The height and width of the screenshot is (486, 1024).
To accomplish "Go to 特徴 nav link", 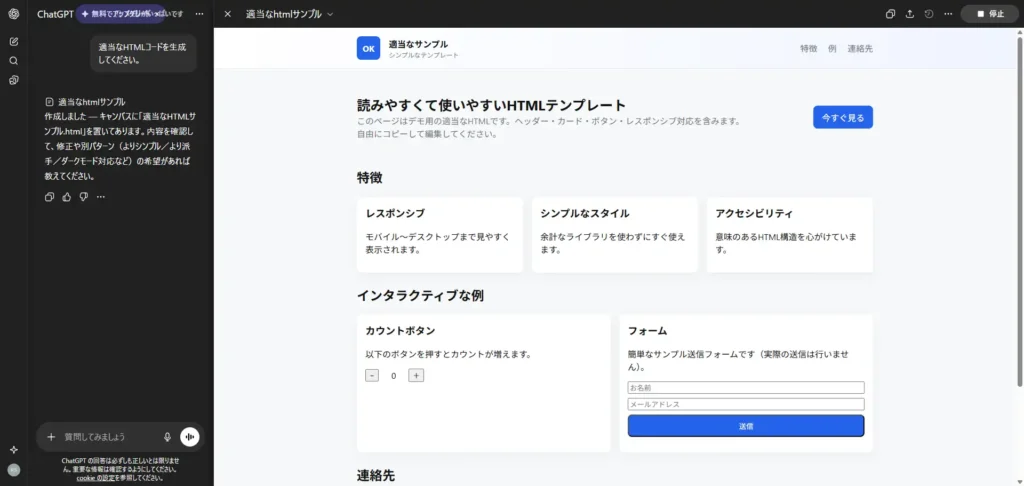I will [x=808, y=48].
